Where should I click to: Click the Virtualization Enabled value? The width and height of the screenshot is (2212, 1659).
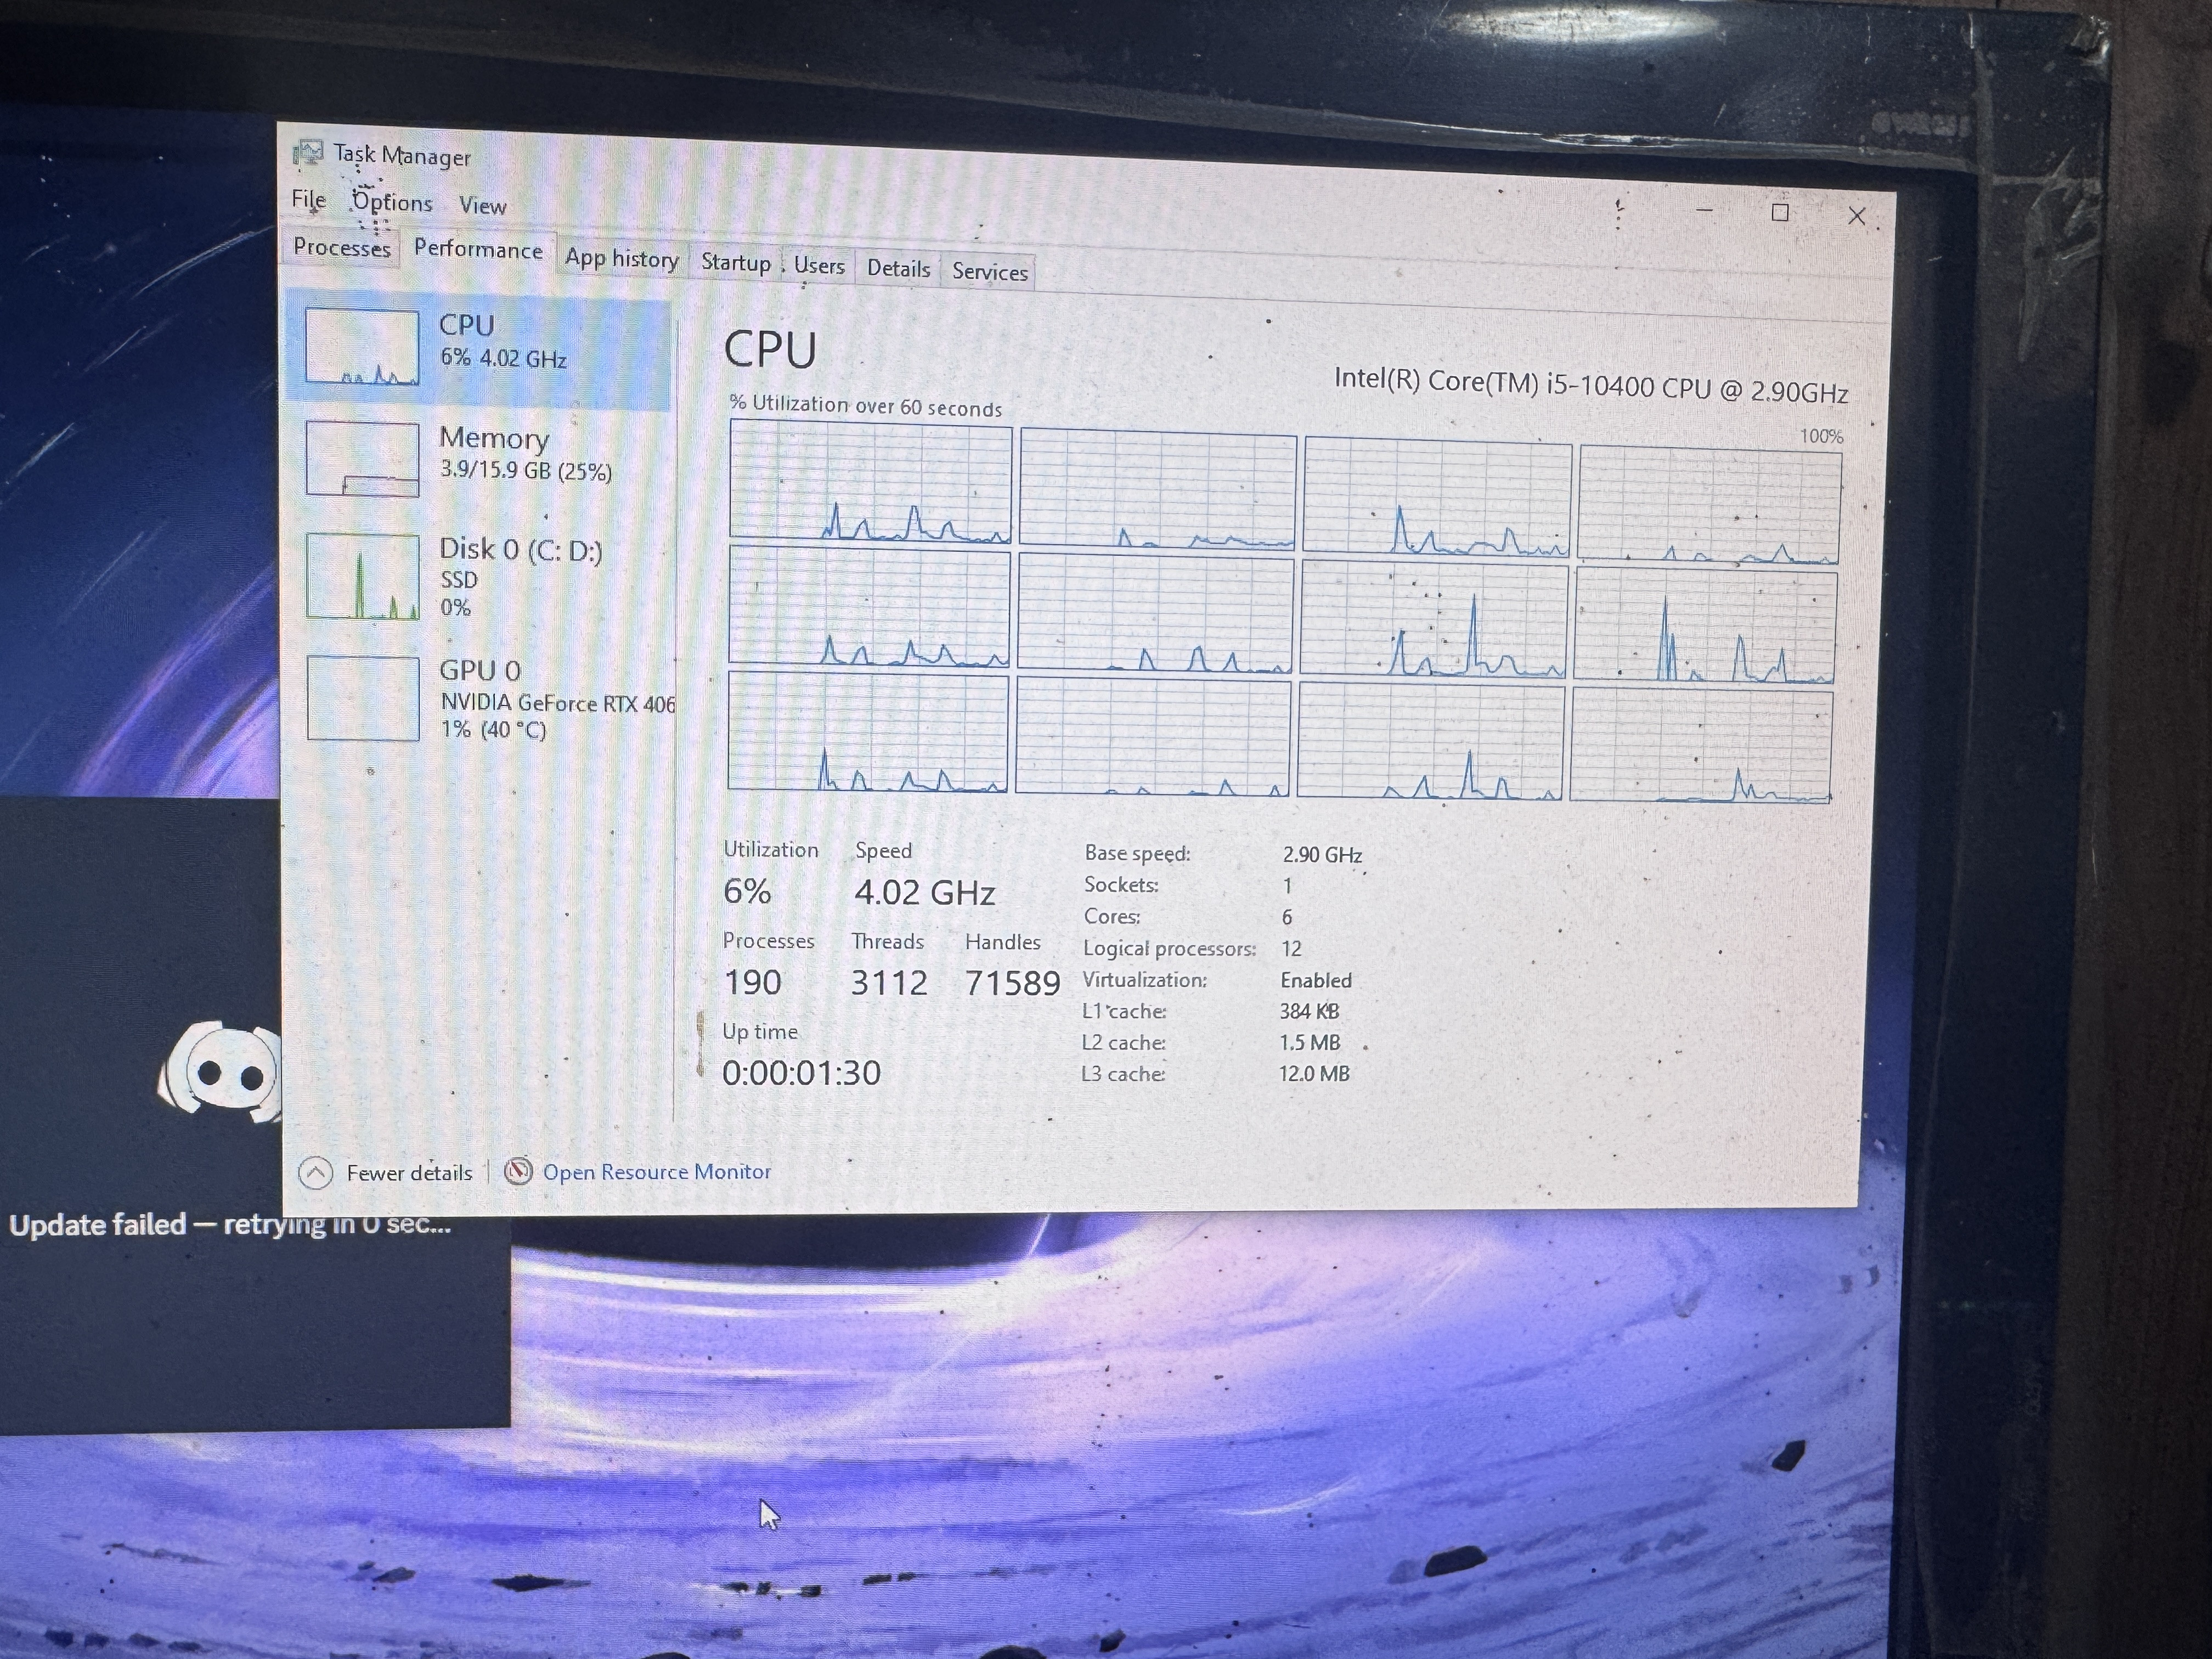[1315, 980]
